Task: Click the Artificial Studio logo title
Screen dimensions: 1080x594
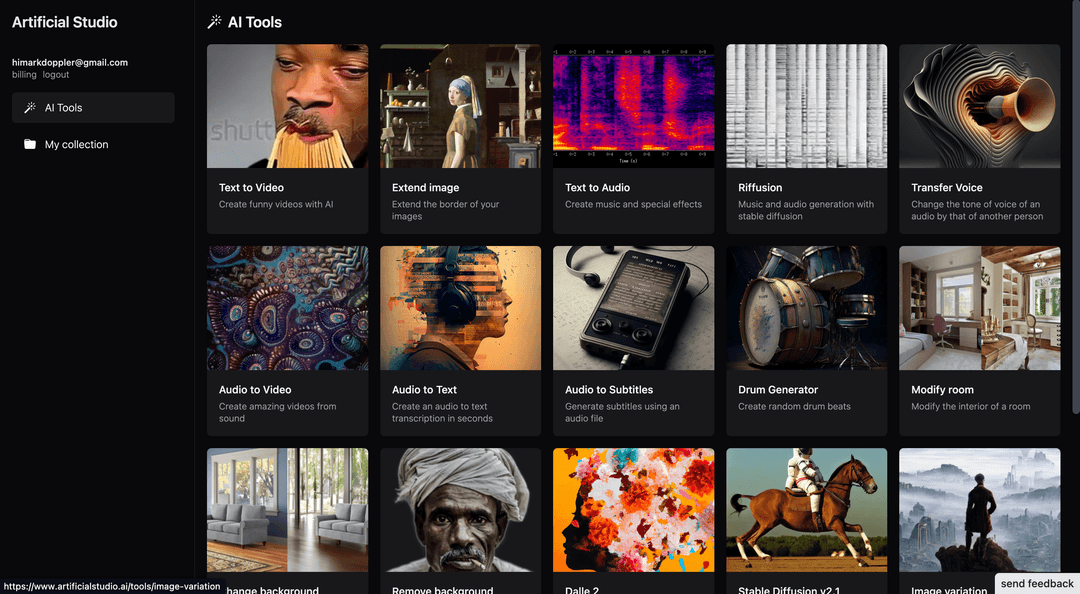Action: 64,22
